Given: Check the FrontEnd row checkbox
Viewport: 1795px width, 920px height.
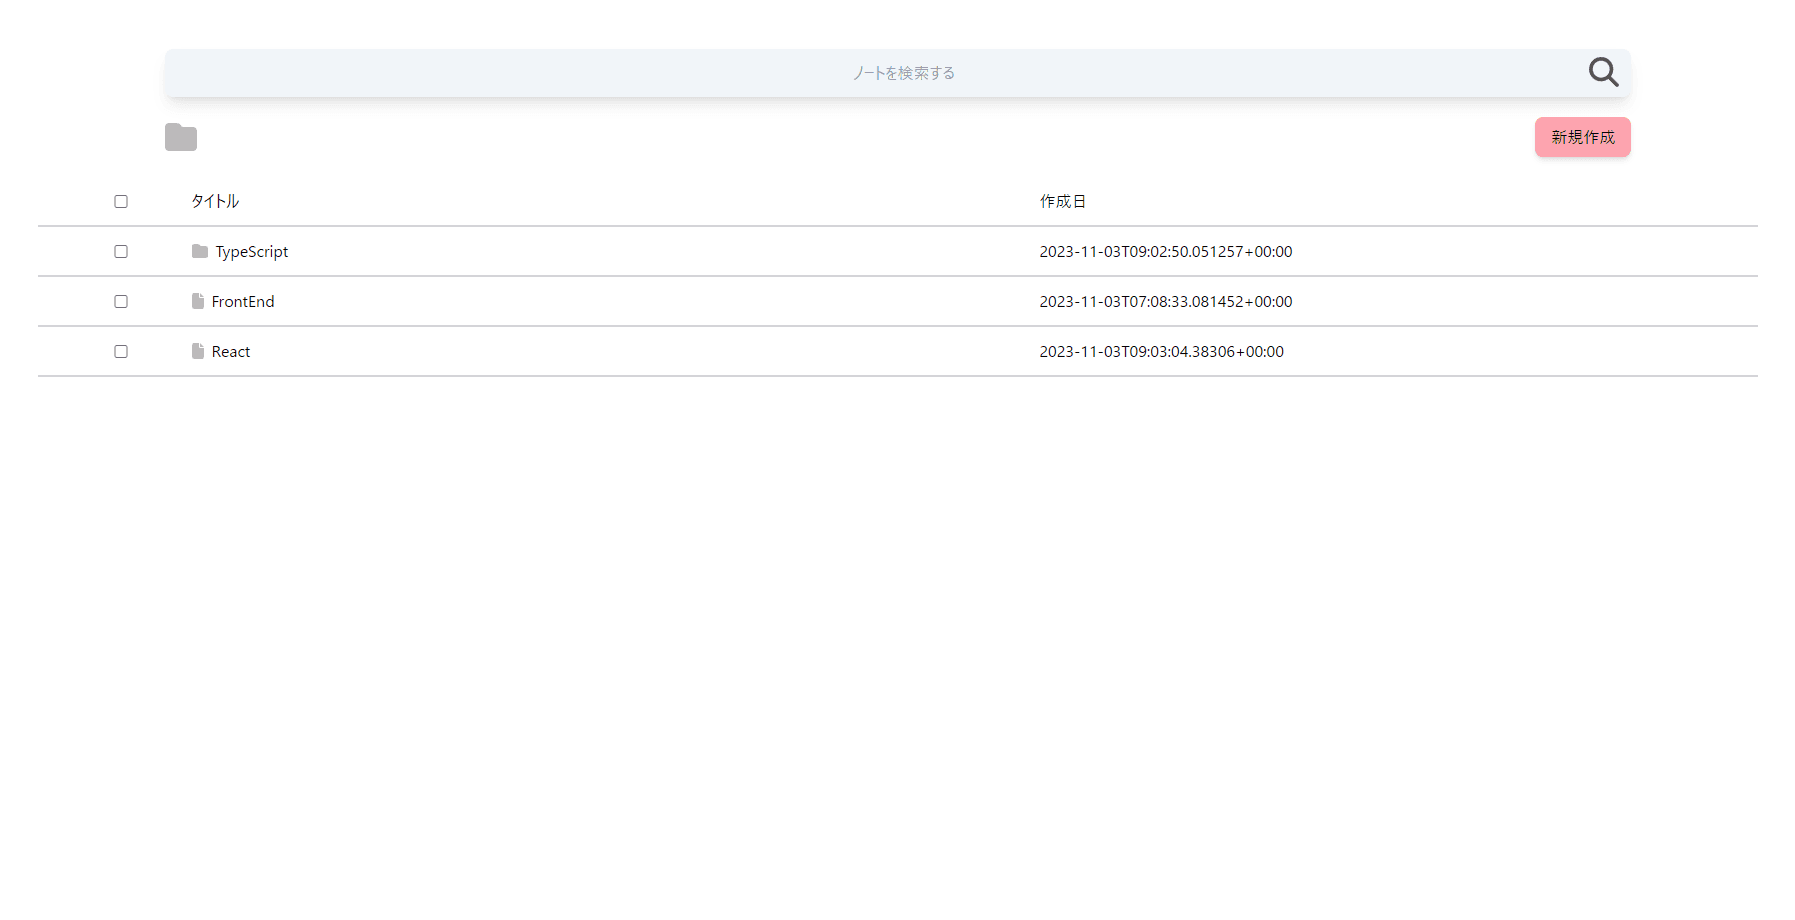Looking at the screenshot, I should pos(121,301).
